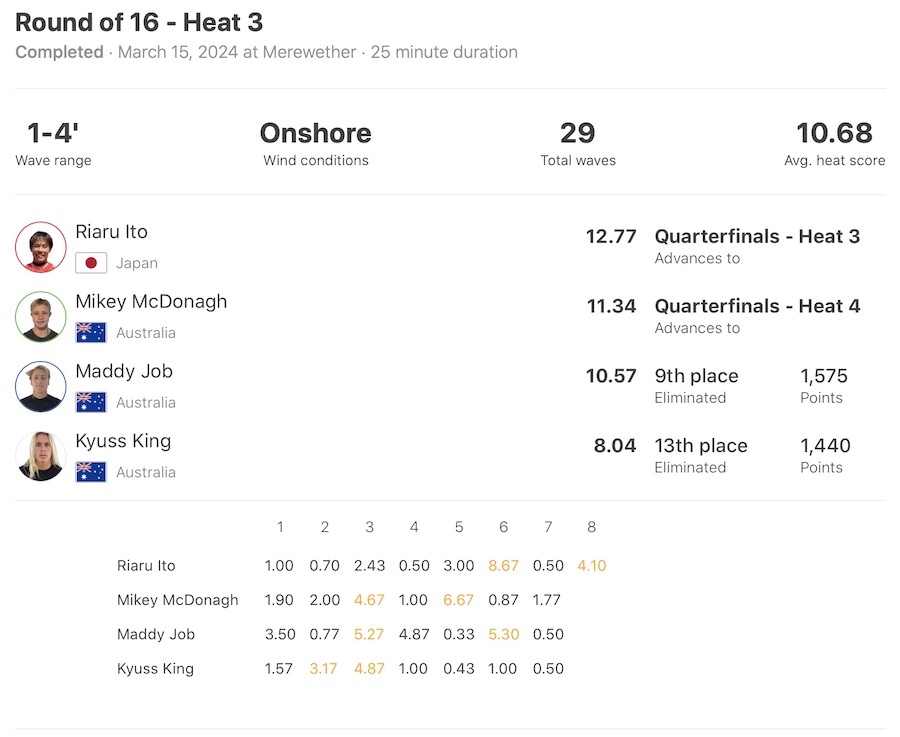
Task: Select the Mikey McDonagh name heading
Action: click(x=151, y=302)
